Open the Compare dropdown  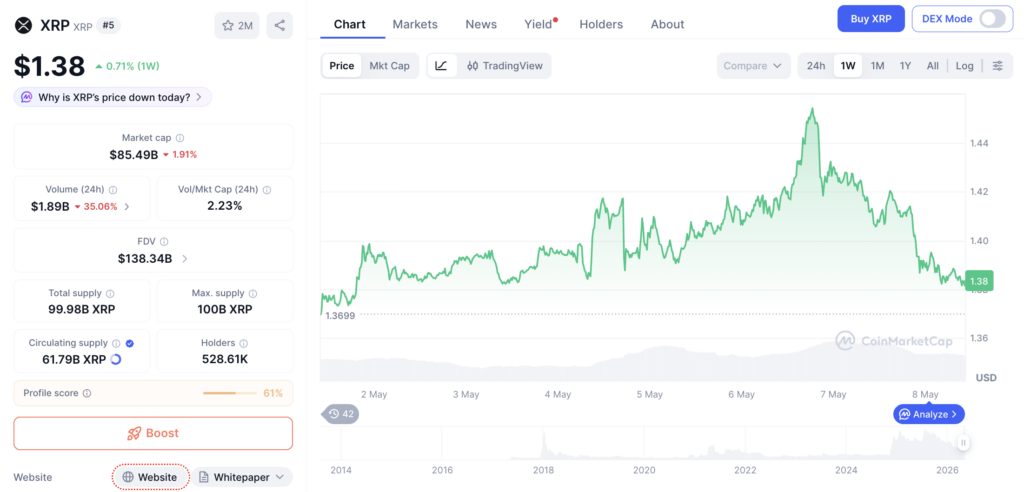753,66
